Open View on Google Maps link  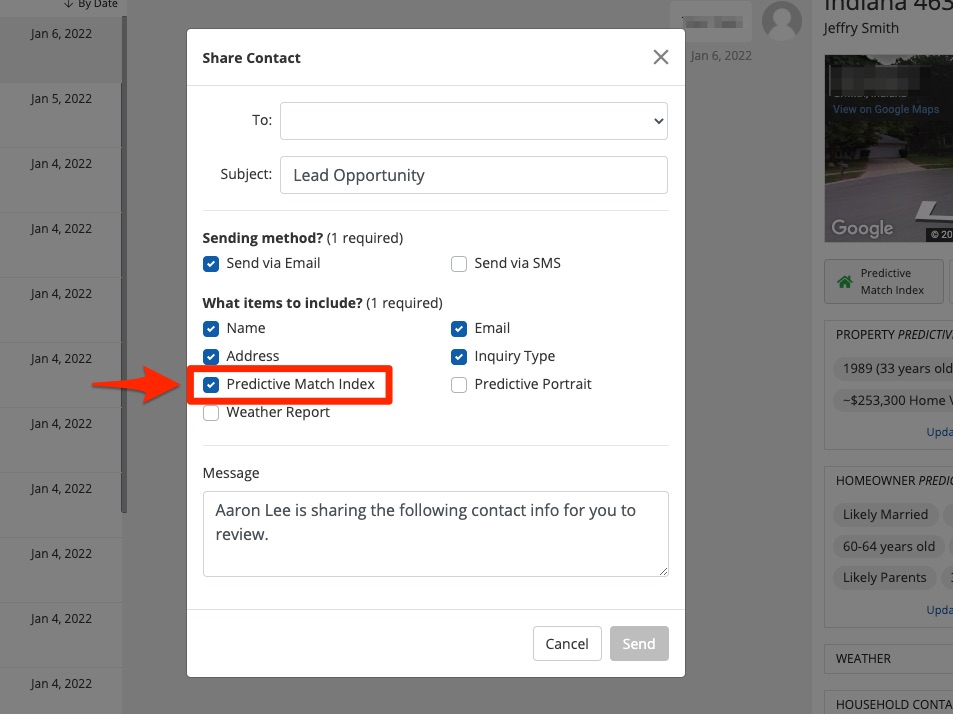click(885, 109)
